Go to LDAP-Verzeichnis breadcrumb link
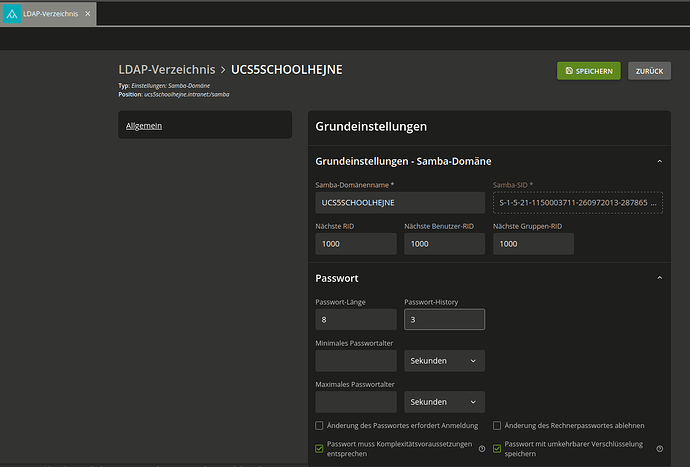The height and width of the screenshot is (467, 690). [167, 70]
